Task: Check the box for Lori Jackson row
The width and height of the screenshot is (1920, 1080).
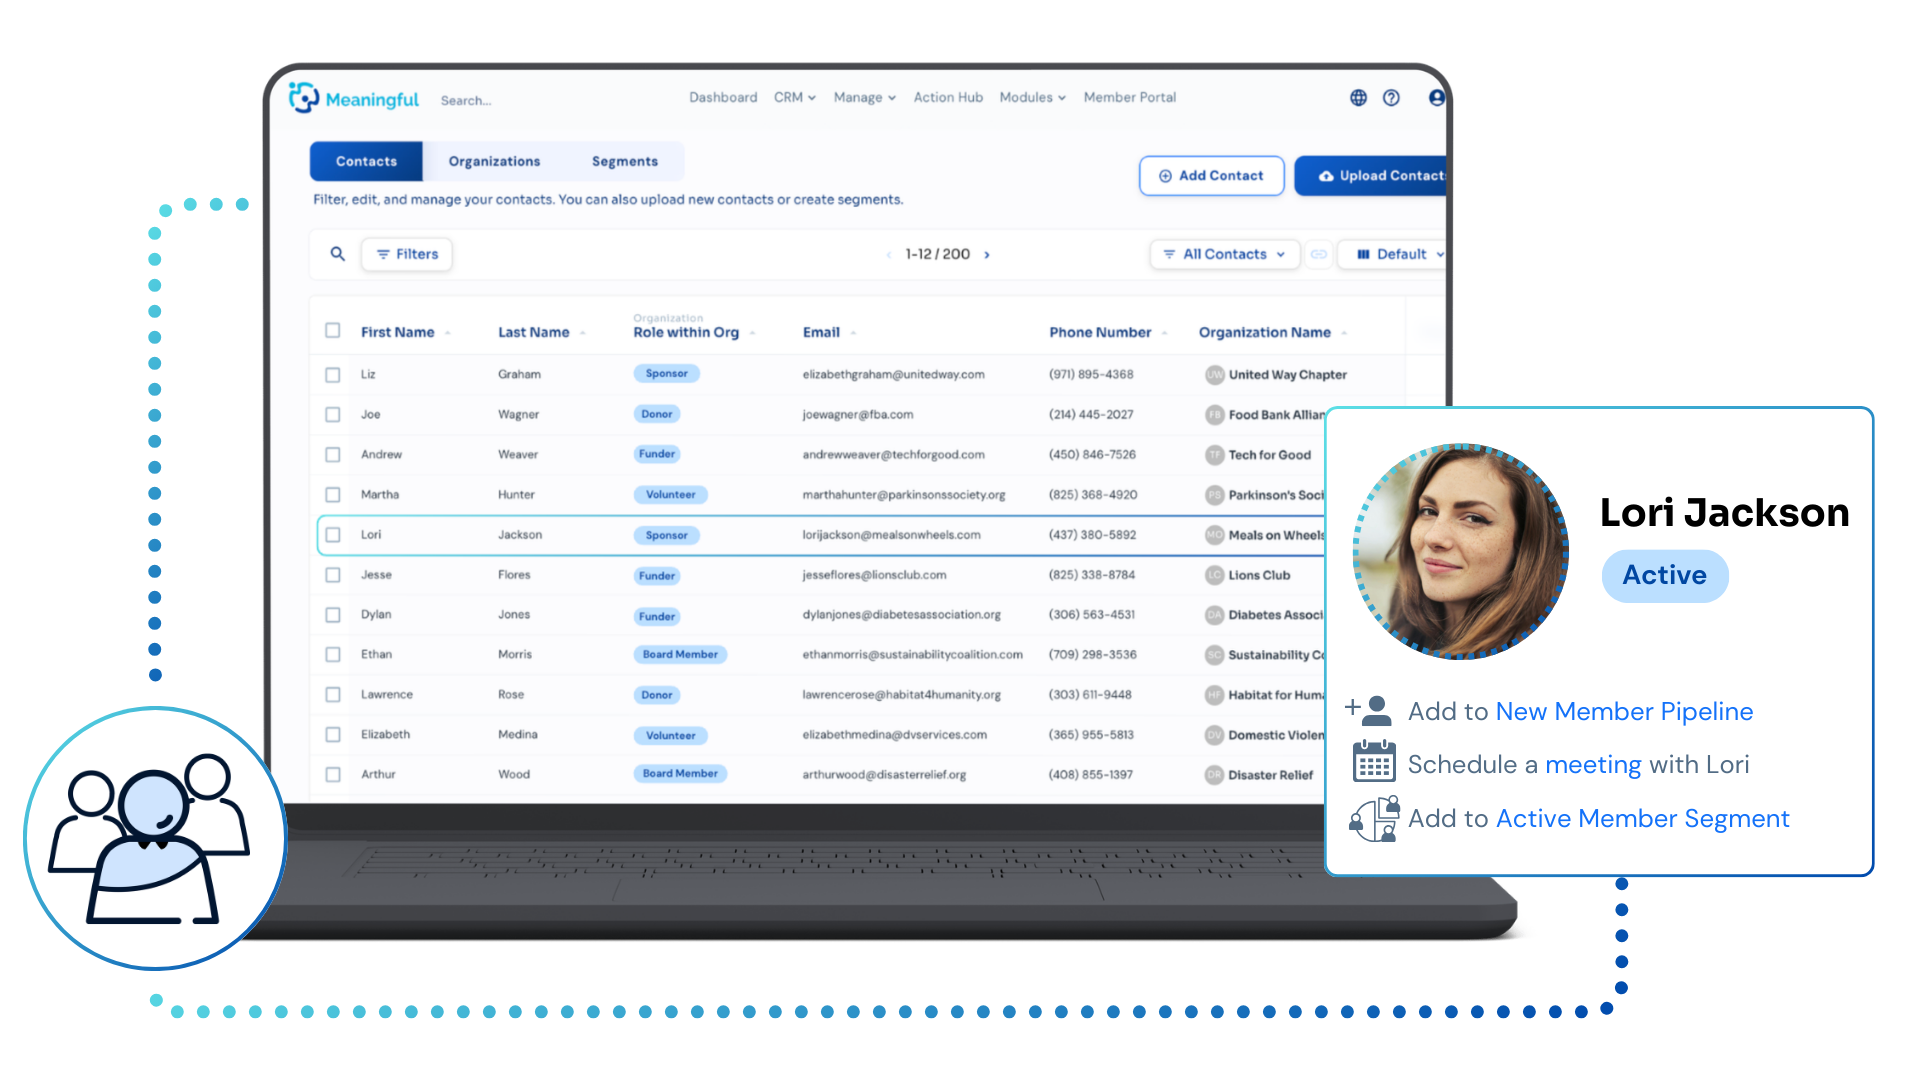Action: (333, 535)
